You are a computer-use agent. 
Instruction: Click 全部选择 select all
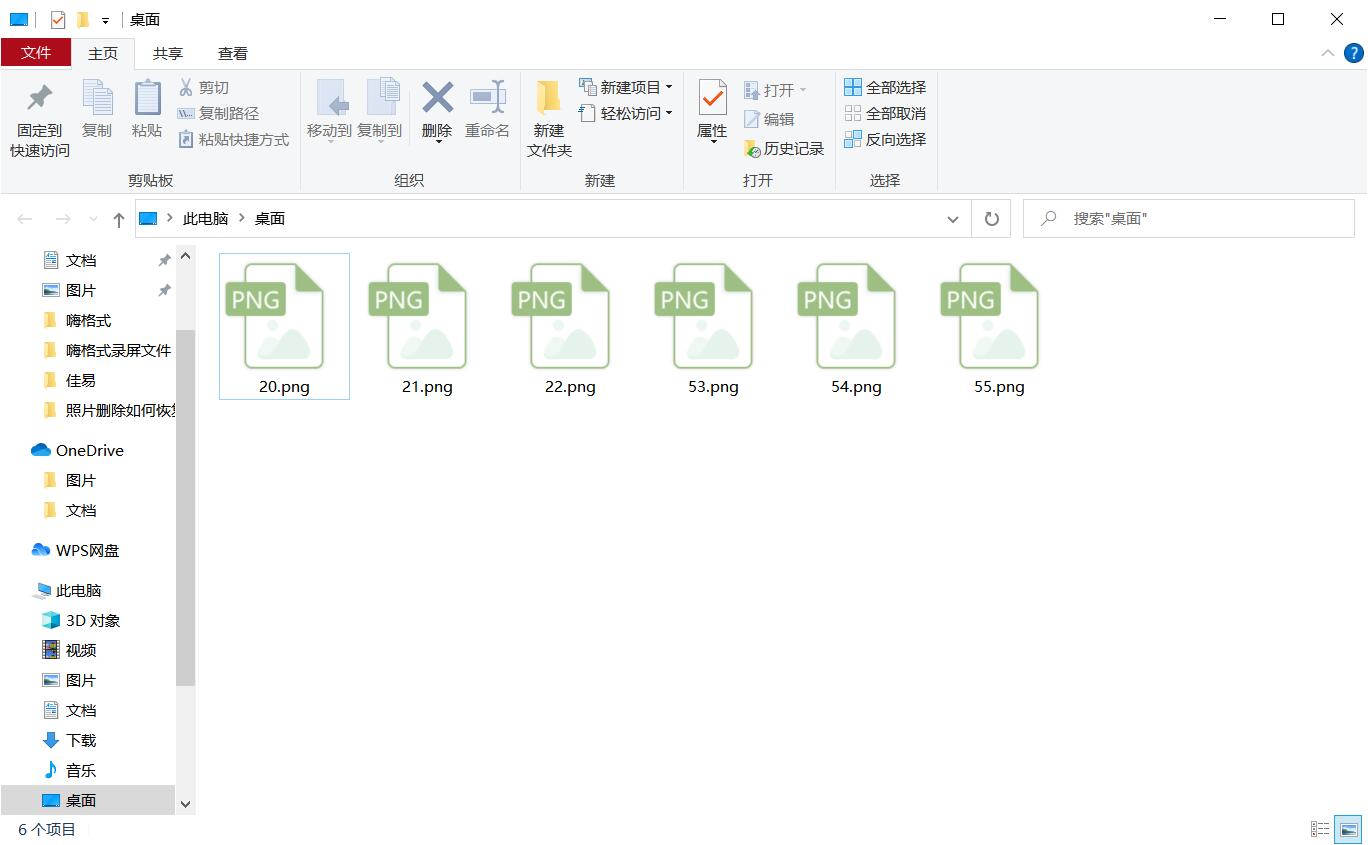[885, 88]
